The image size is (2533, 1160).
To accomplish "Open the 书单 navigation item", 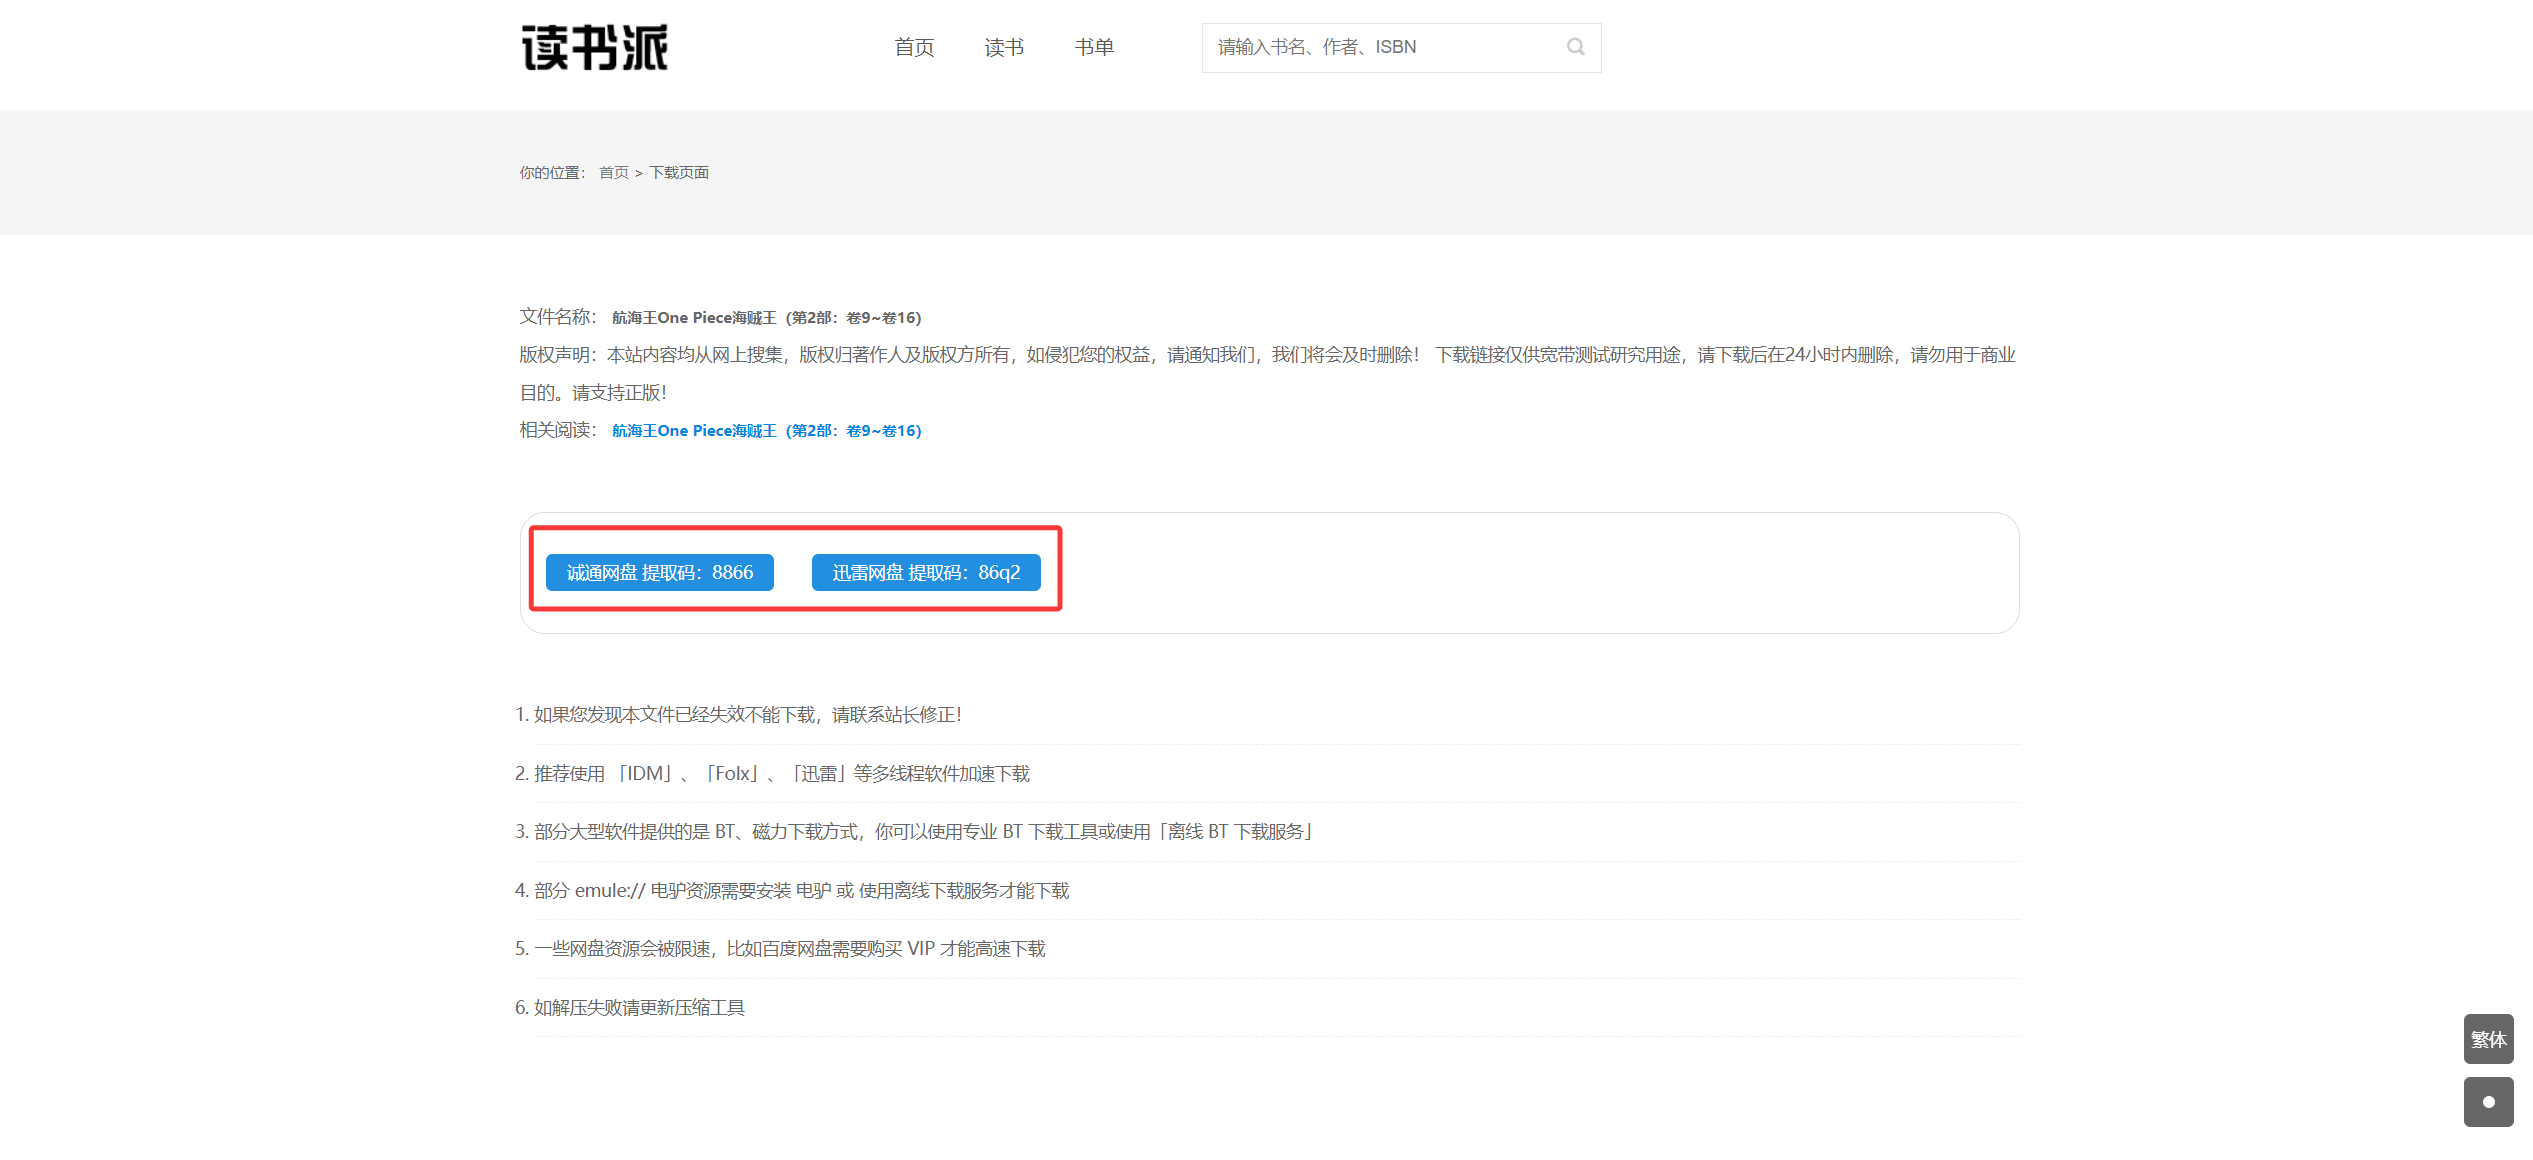I will pyautogui.click(x=1094, y=47).
